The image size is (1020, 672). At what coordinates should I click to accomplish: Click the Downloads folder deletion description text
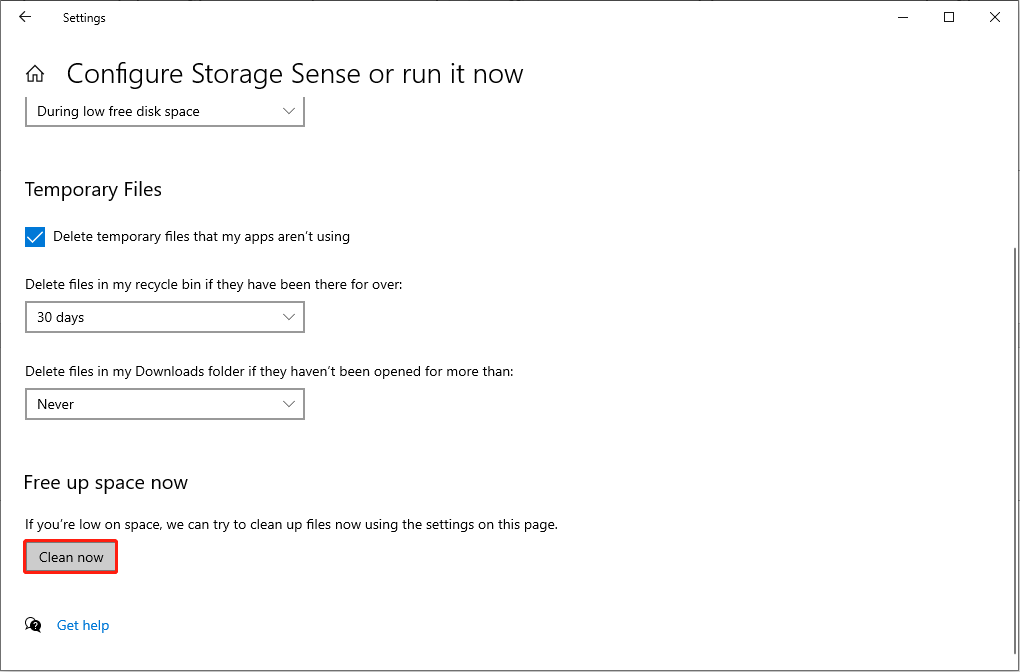tap(269, 371)
